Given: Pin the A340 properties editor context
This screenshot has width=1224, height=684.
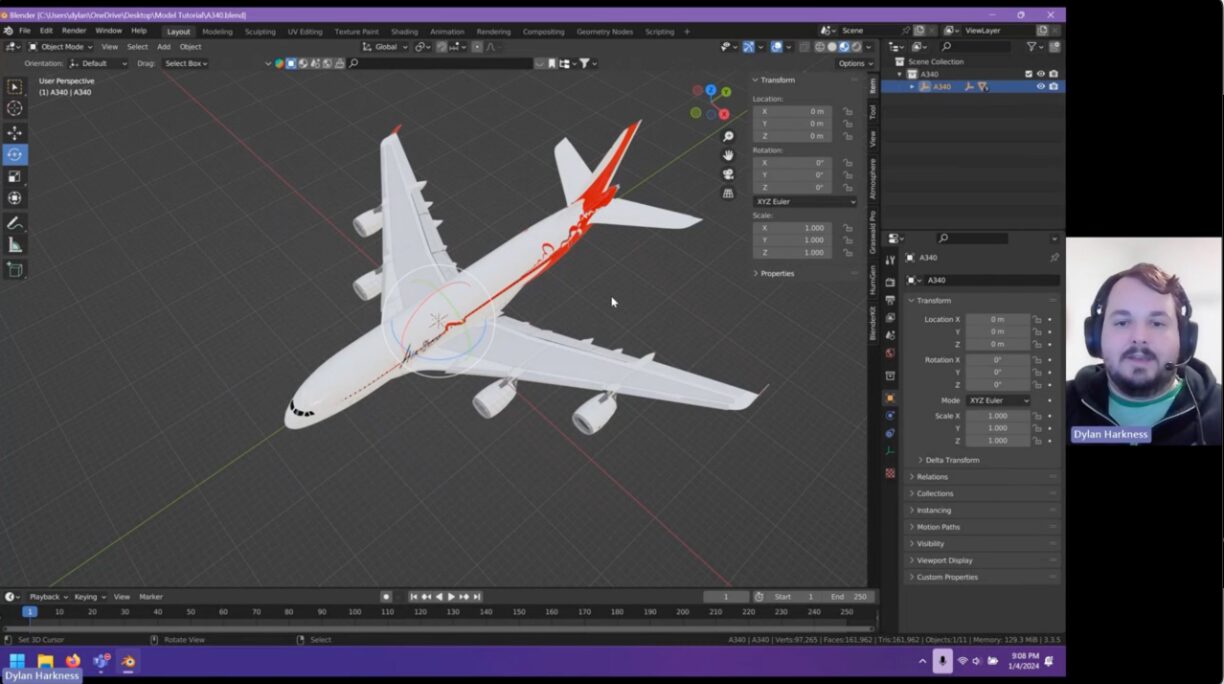Looking at the screenshot, I should 1054,258.
